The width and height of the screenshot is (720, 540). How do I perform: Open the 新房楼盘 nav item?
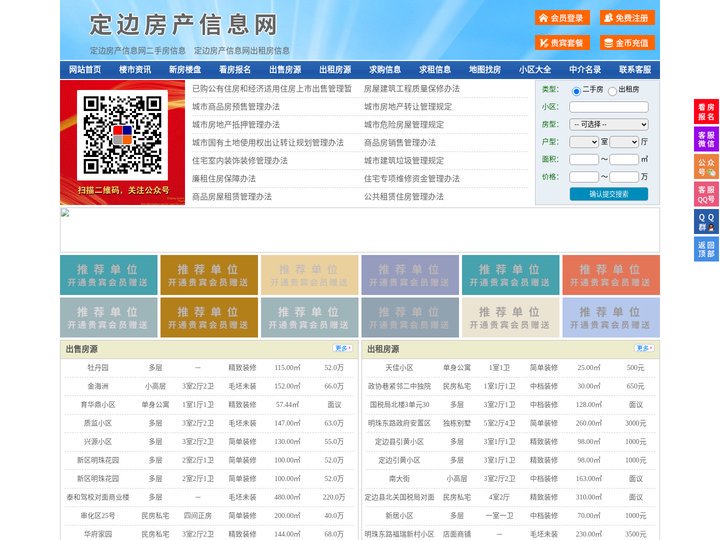(185, 70)
